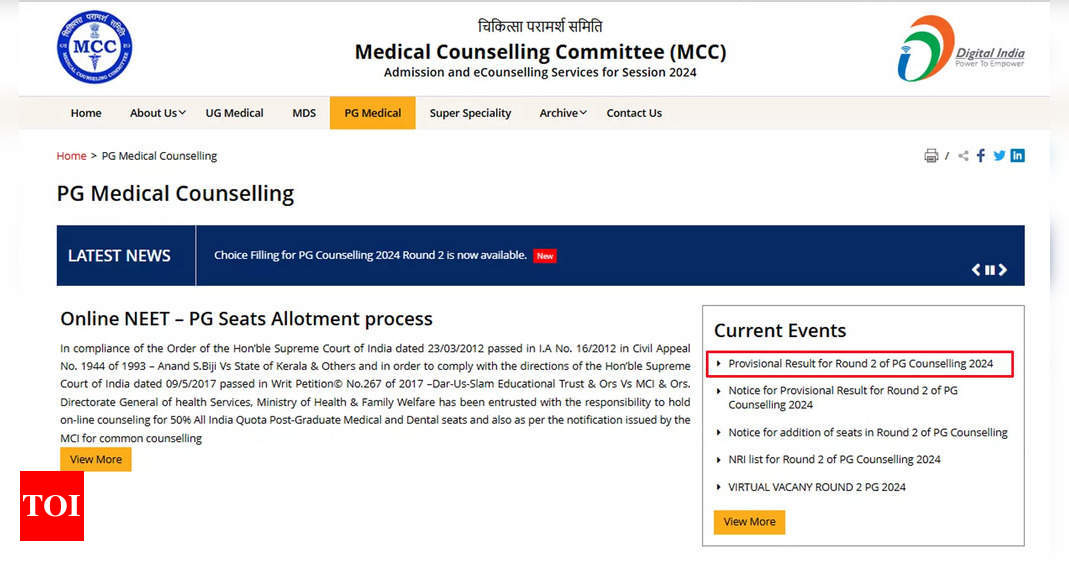Share page via Twitter icon
The height and width of the screenshot is (580, 1069).
click(x=999, y=155)
